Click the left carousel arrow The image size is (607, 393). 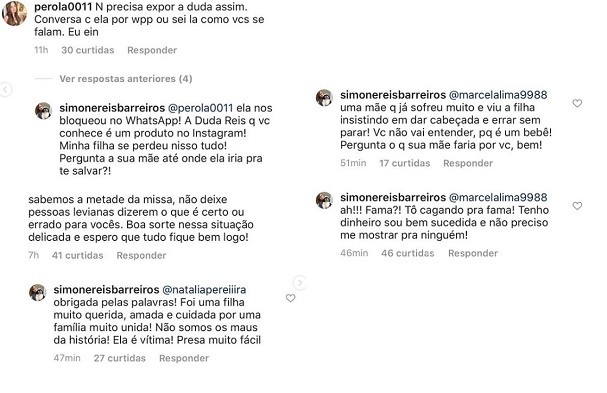(x=5, y=89)
